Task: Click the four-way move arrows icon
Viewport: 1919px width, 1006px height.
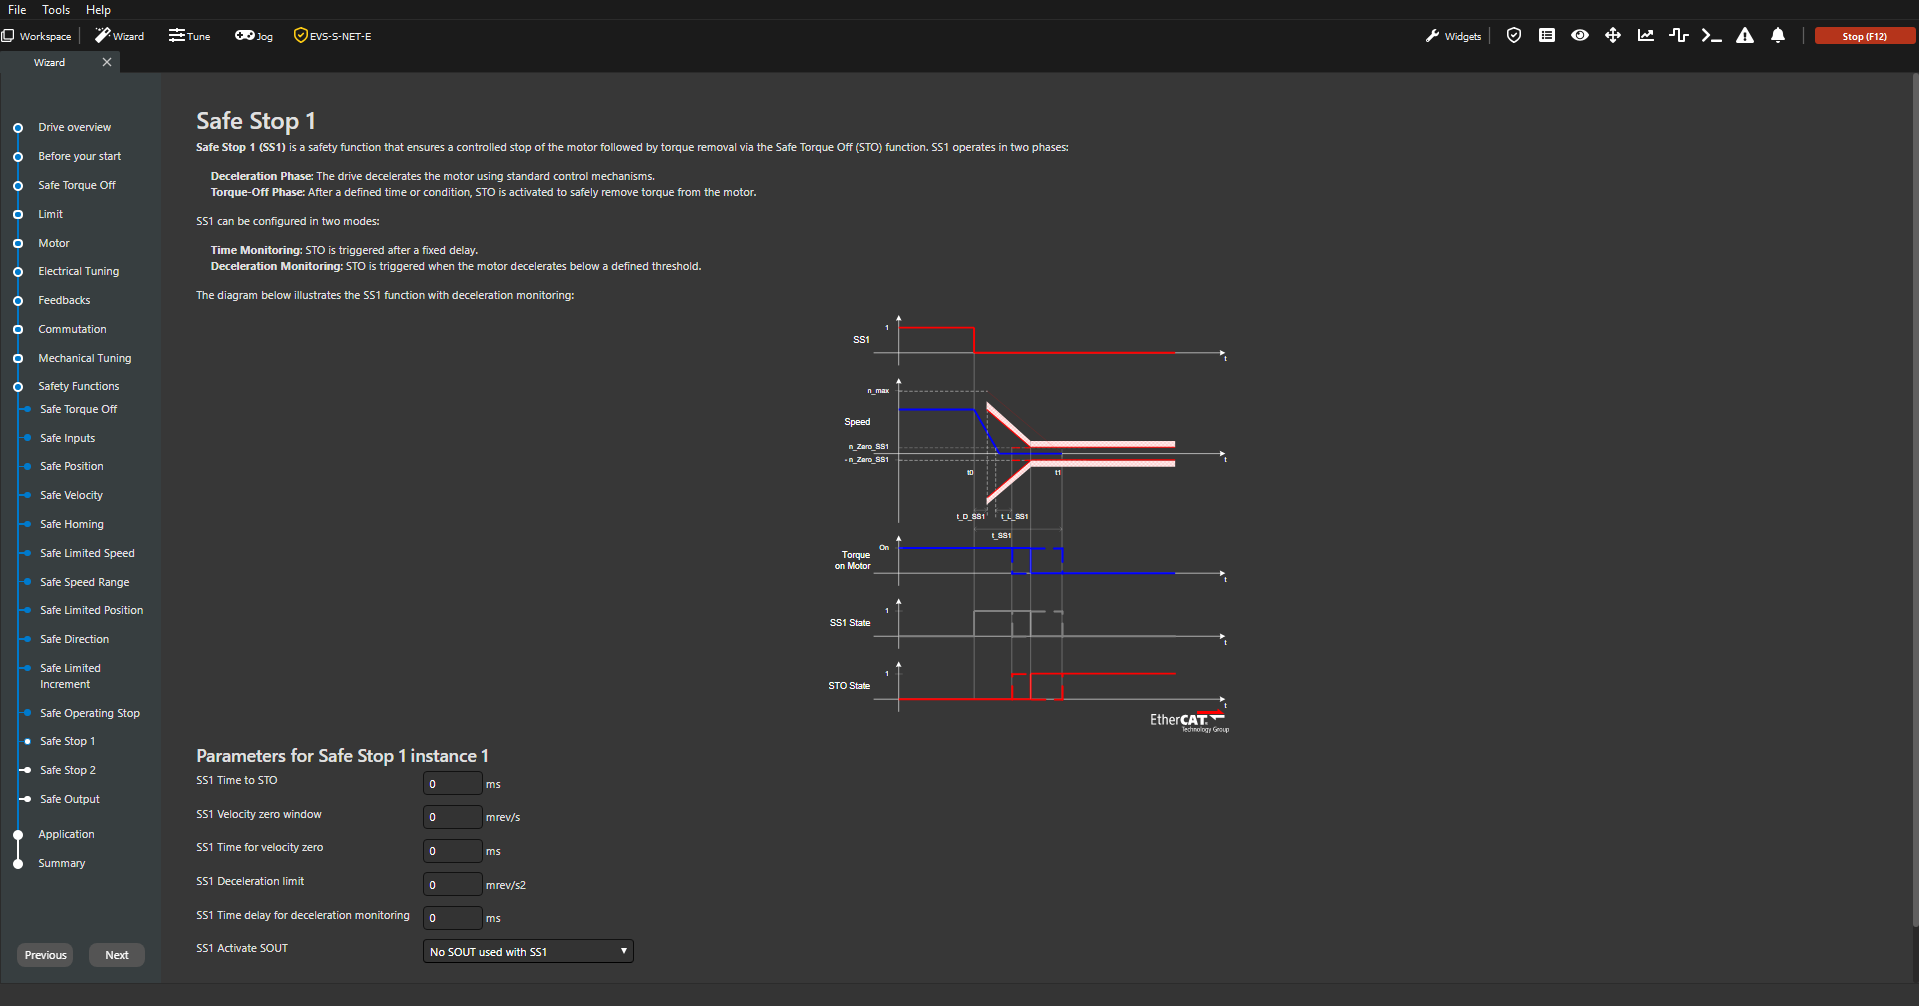Action: (x=1613, y=36)
